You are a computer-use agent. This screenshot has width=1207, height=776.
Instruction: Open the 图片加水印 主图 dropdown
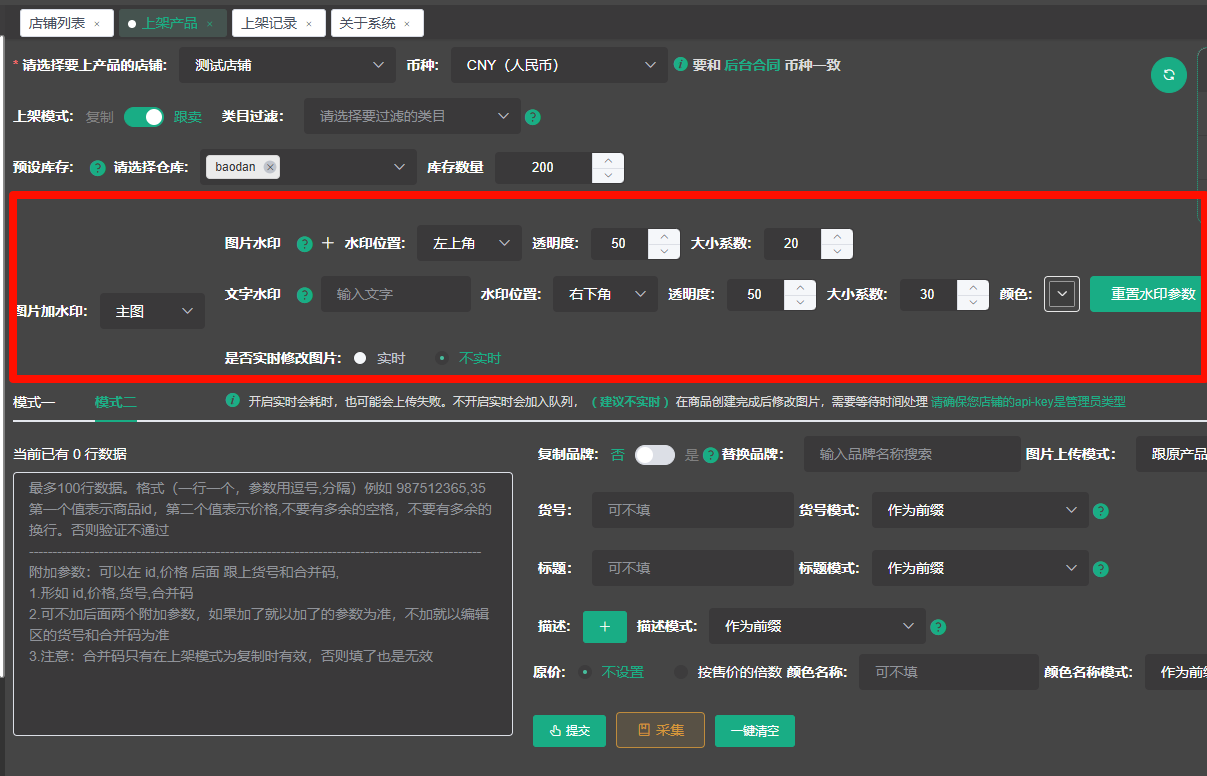152,312
